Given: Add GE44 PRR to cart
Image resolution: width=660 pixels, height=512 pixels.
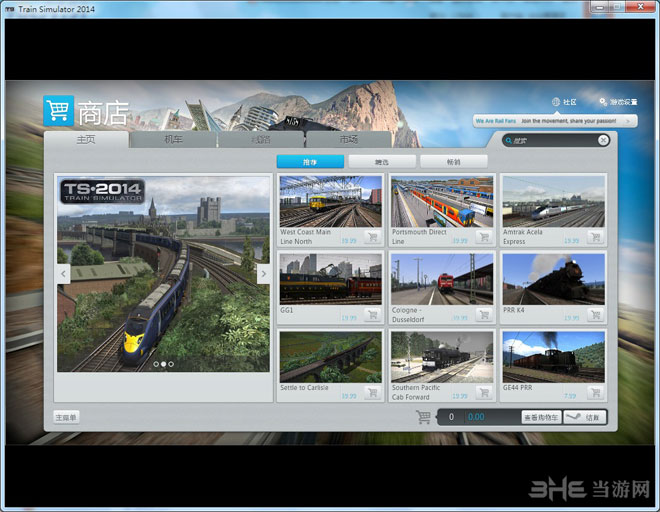Looking at the screenshot, I should pyautogui.click(x=596, y=392).
